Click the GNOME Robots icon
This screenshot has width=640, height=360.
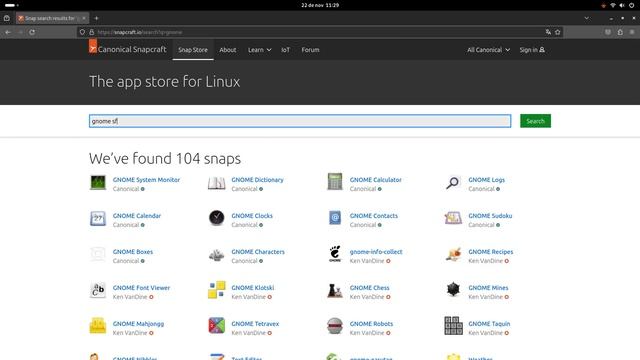point(335,326)
